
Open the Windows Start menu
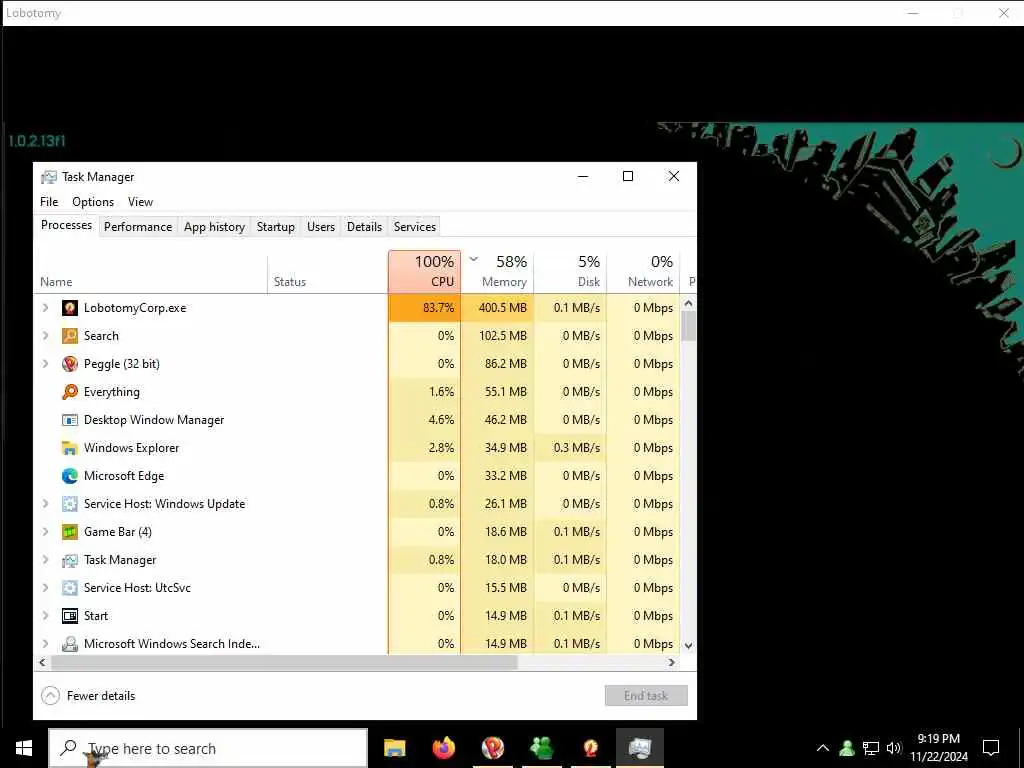pos(24,748)
